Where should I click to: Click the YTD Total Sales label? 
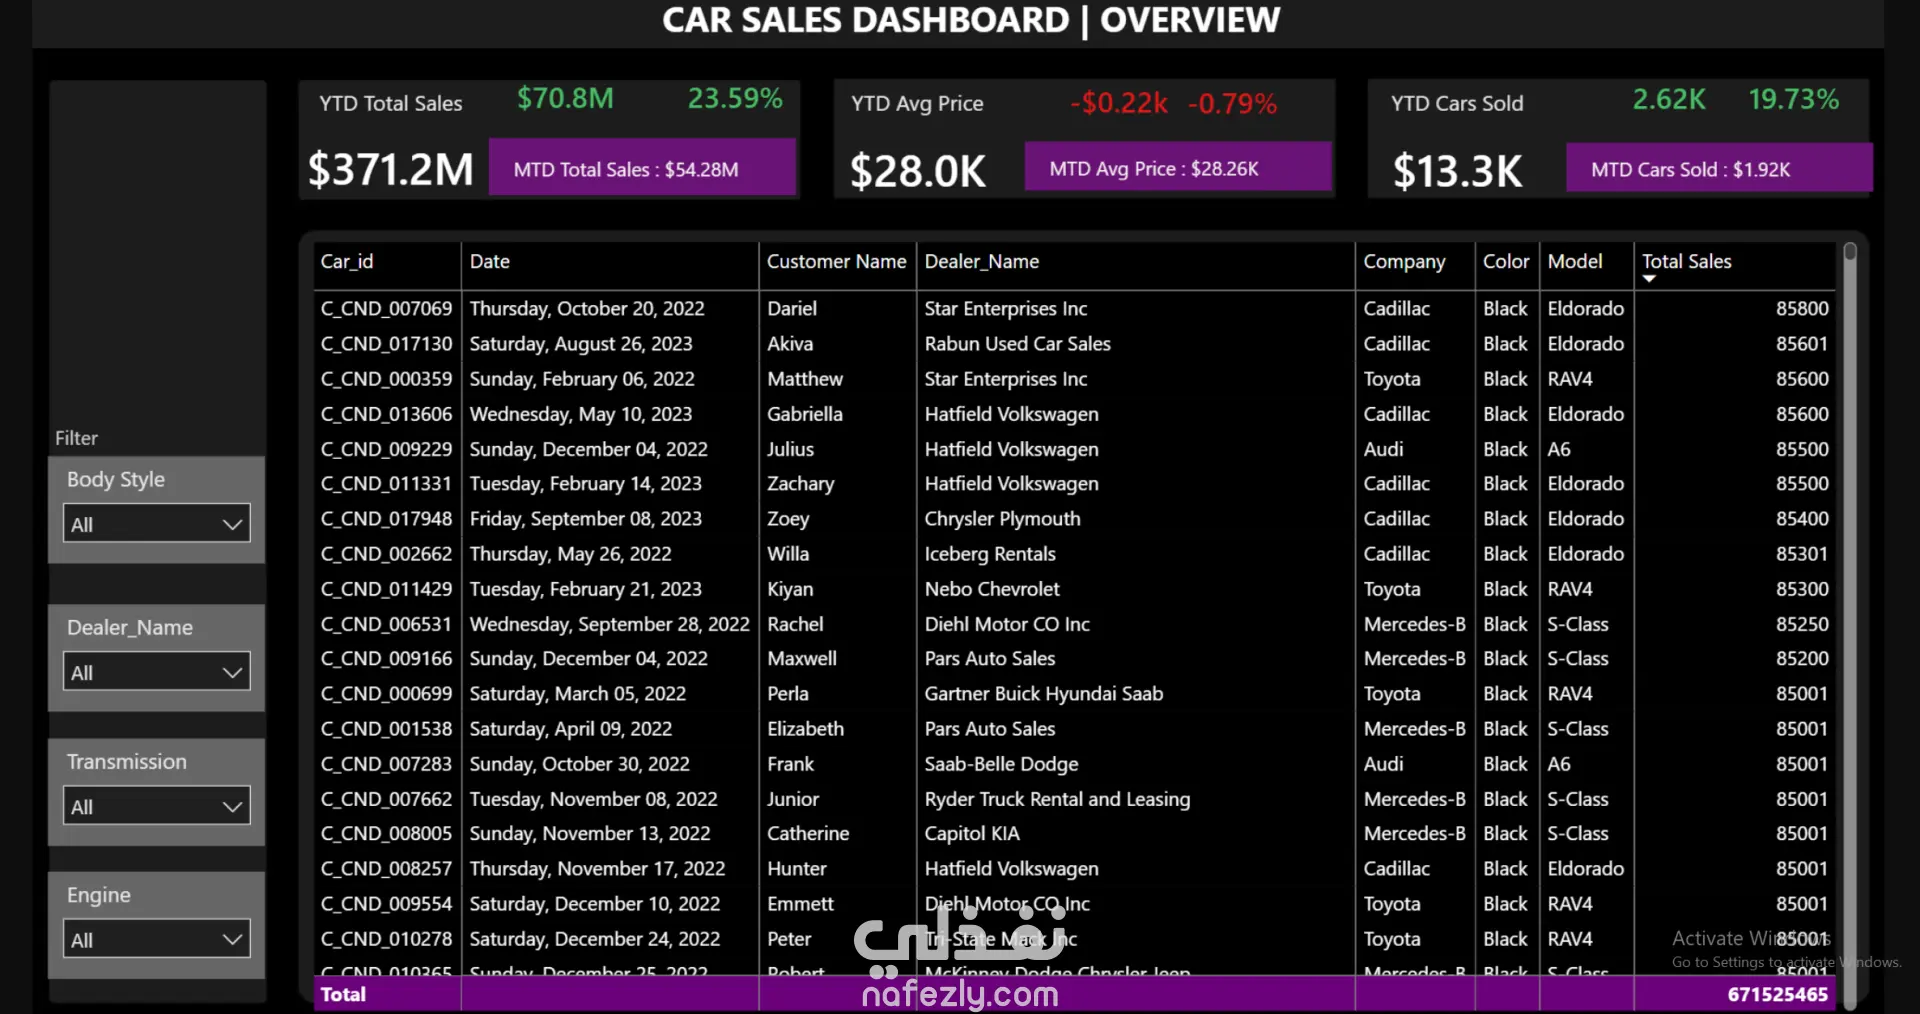[391, 103]
